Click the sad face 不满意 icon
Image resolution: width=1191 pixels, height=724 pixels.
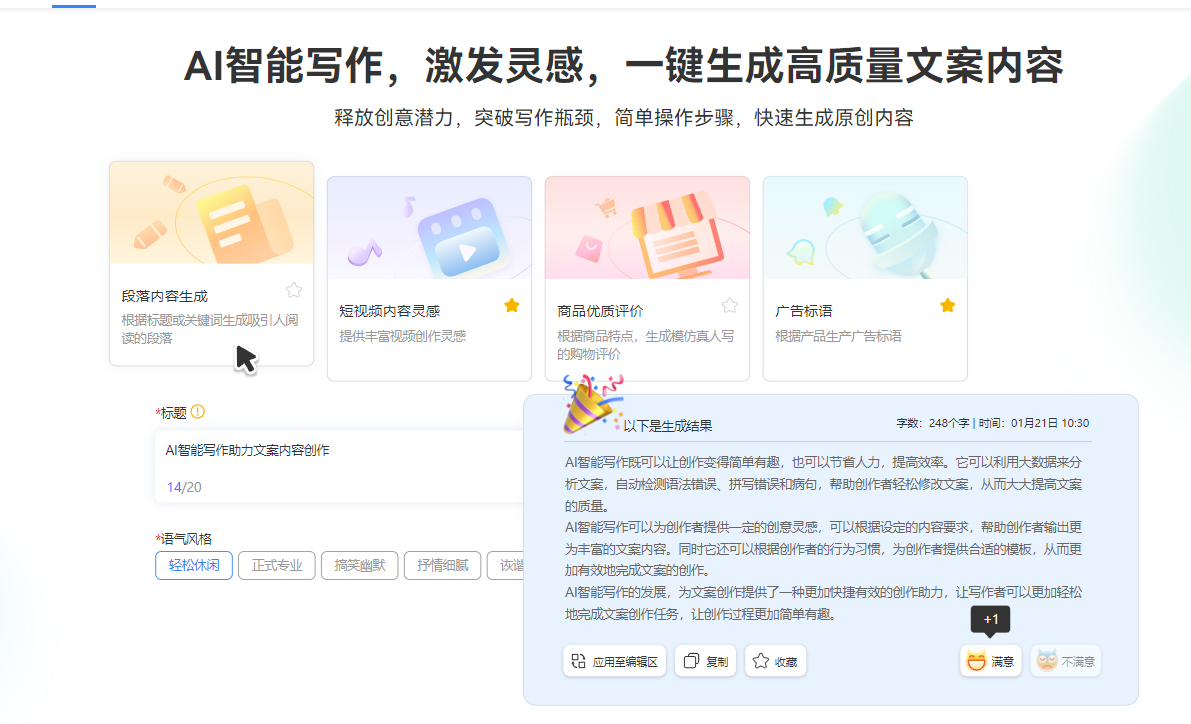(1047, 661)
